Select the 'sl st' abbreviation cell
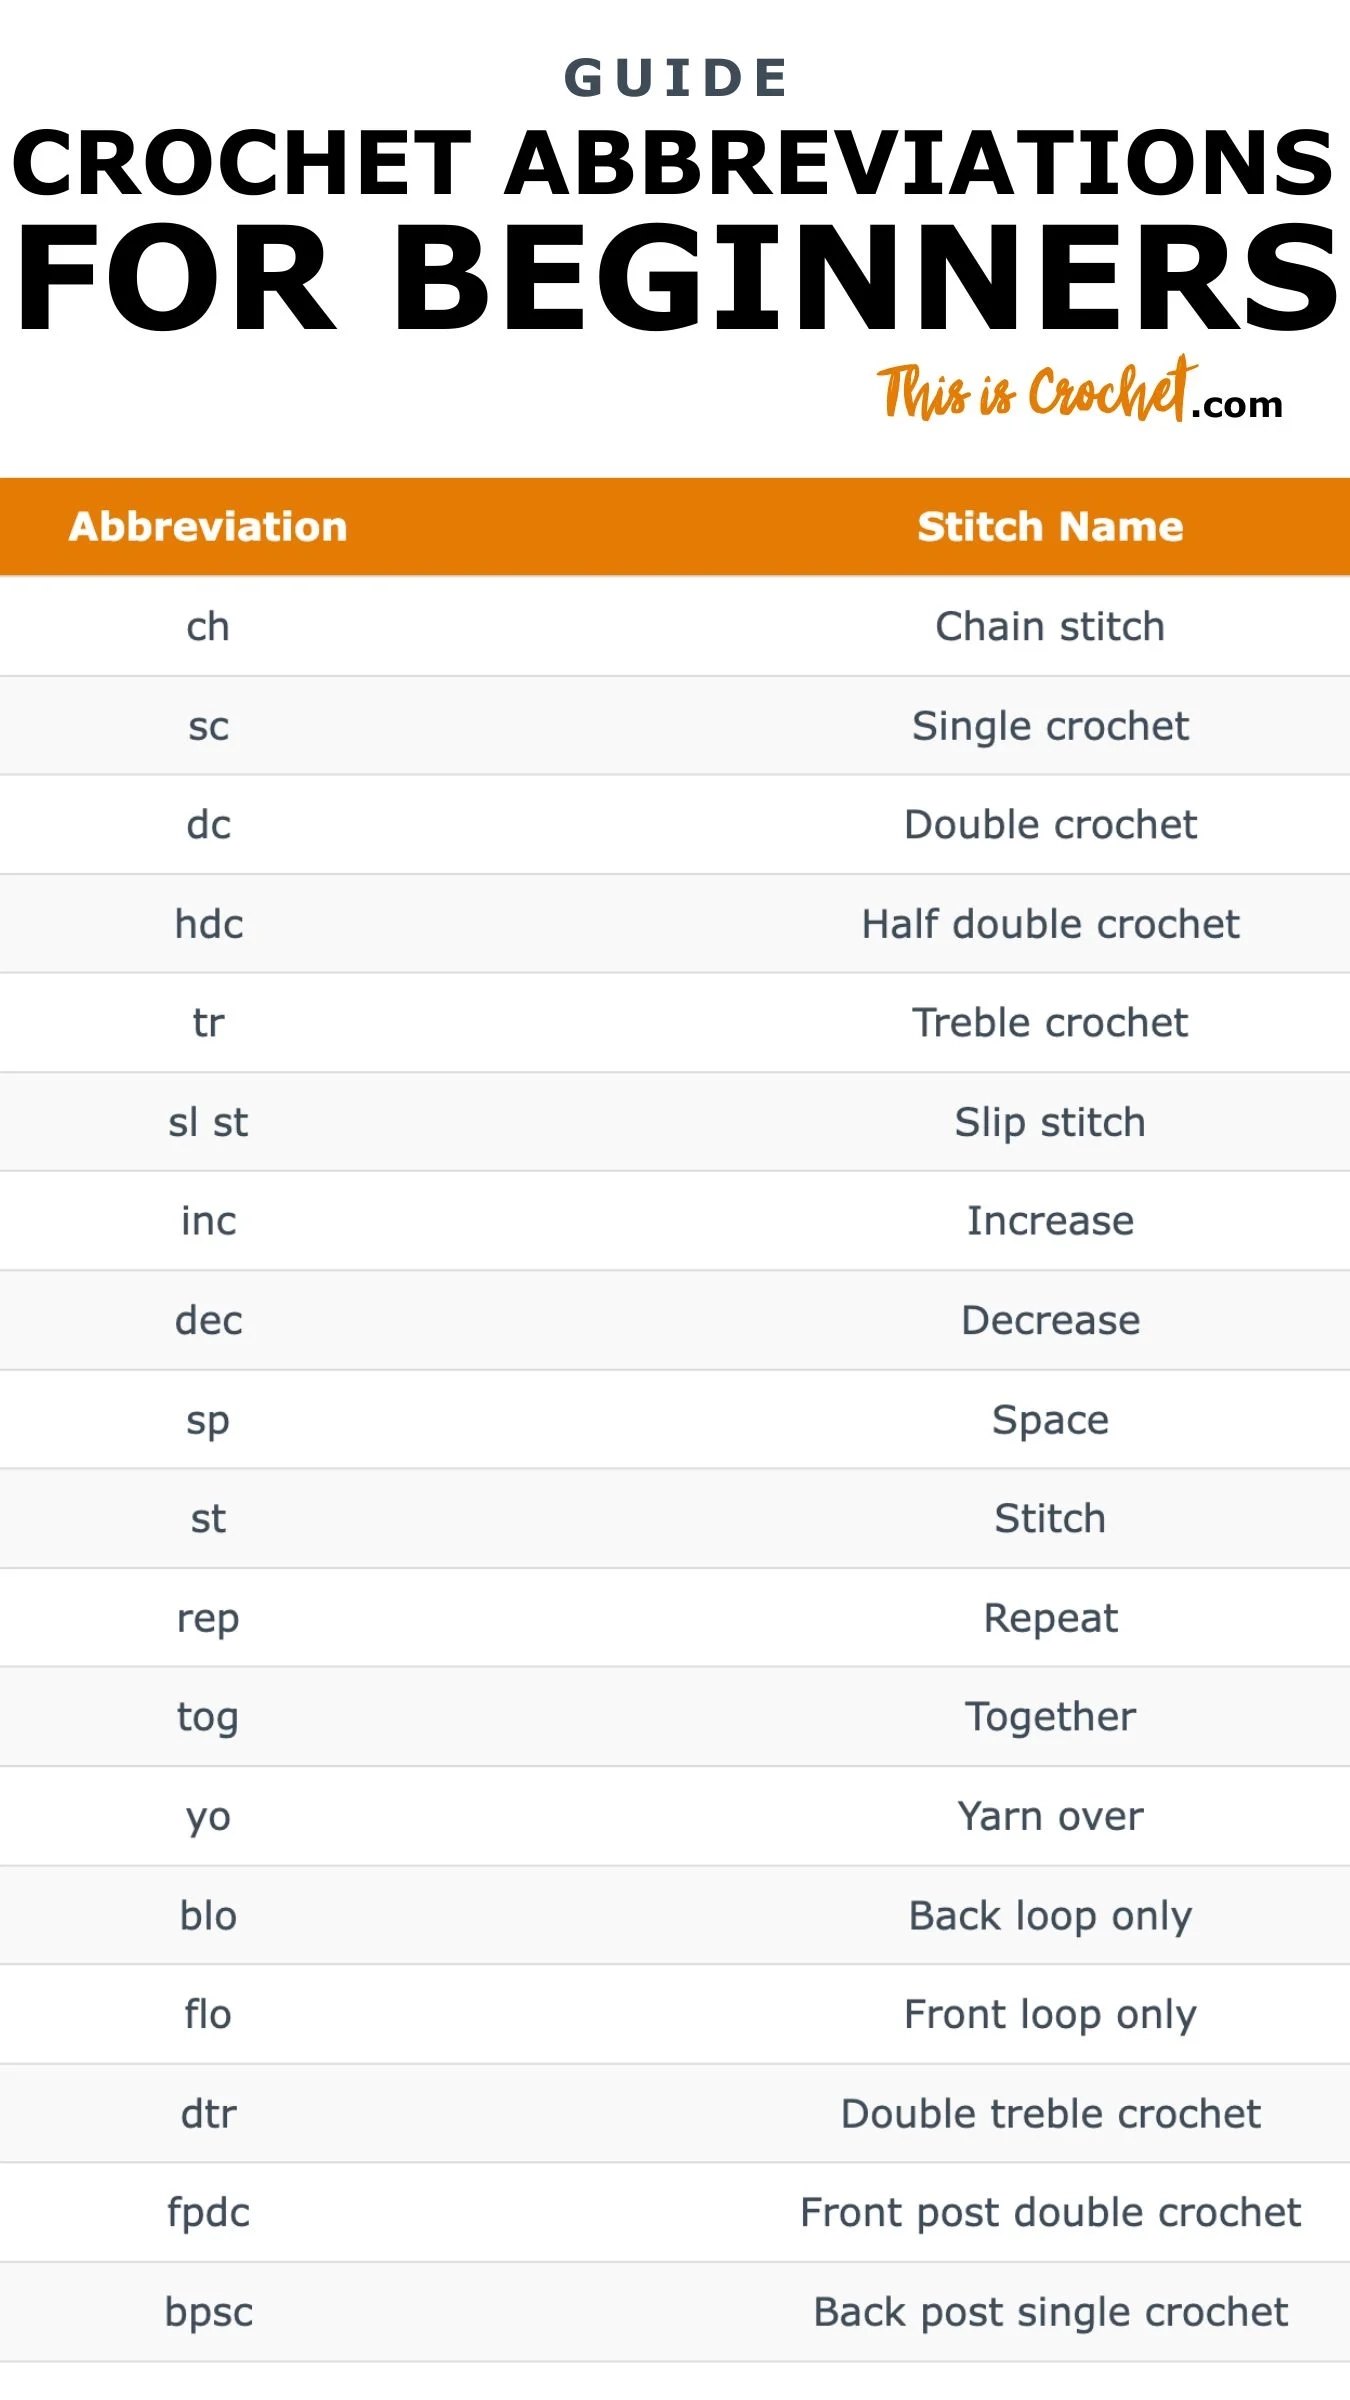Viewport: 1350px width, 2400px height. pos(208,1122)
